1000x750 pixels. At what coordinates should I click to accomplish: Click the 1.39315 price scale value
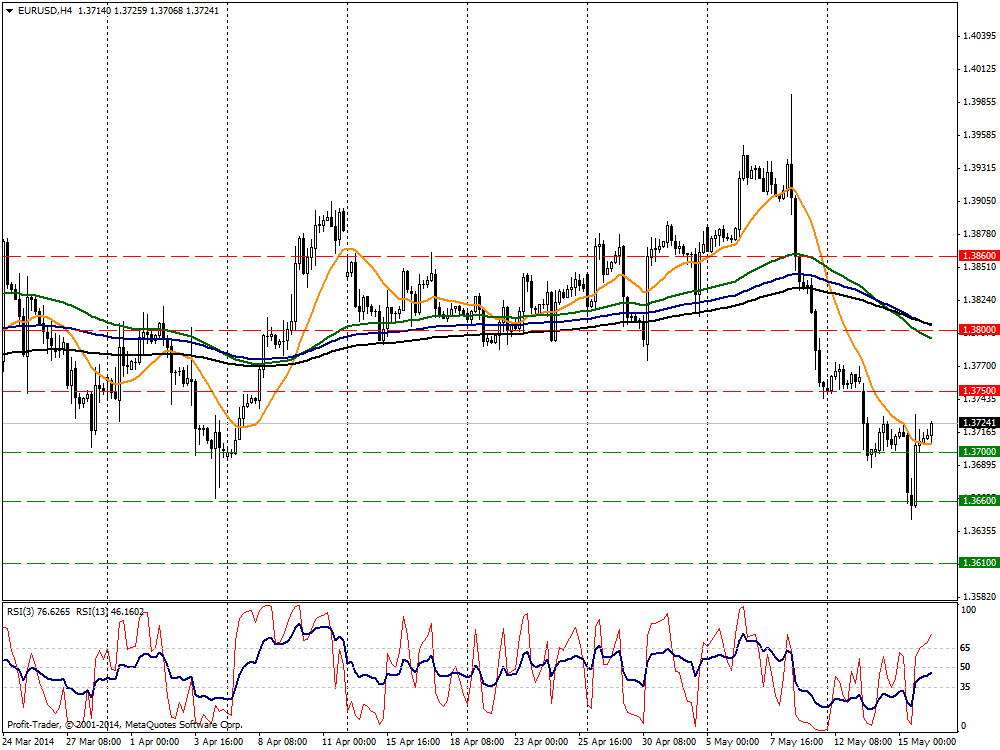[x=980, y=168]
